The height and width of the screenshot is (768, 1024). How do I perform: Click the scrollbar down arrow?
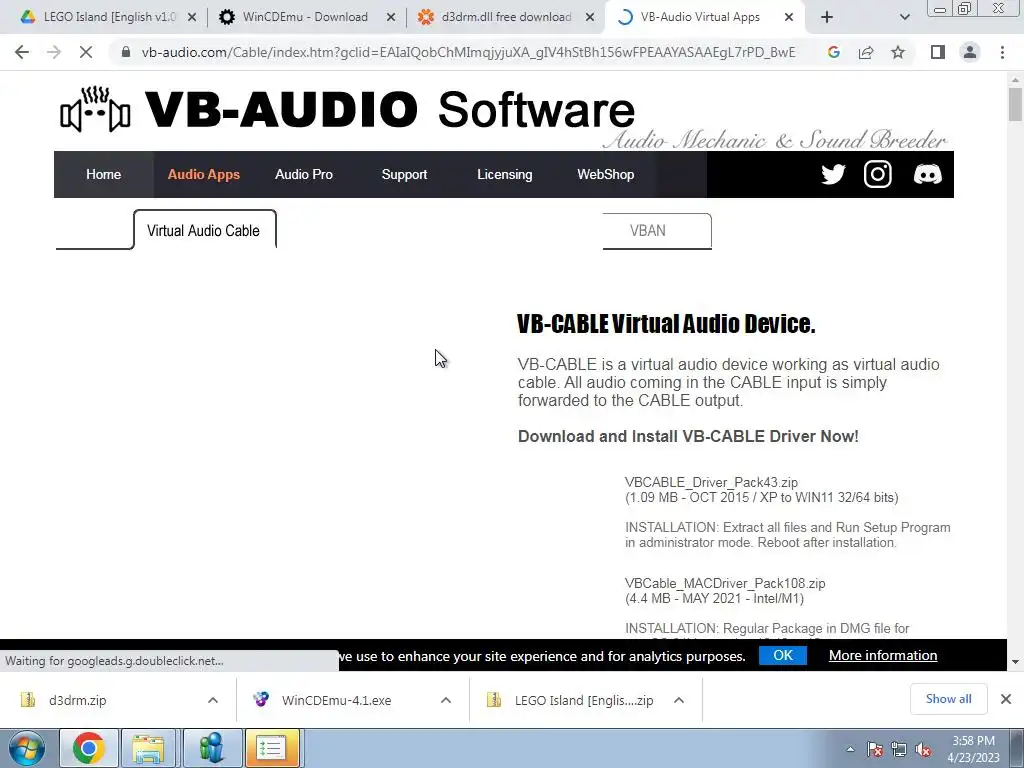(x=1015, y=662)
